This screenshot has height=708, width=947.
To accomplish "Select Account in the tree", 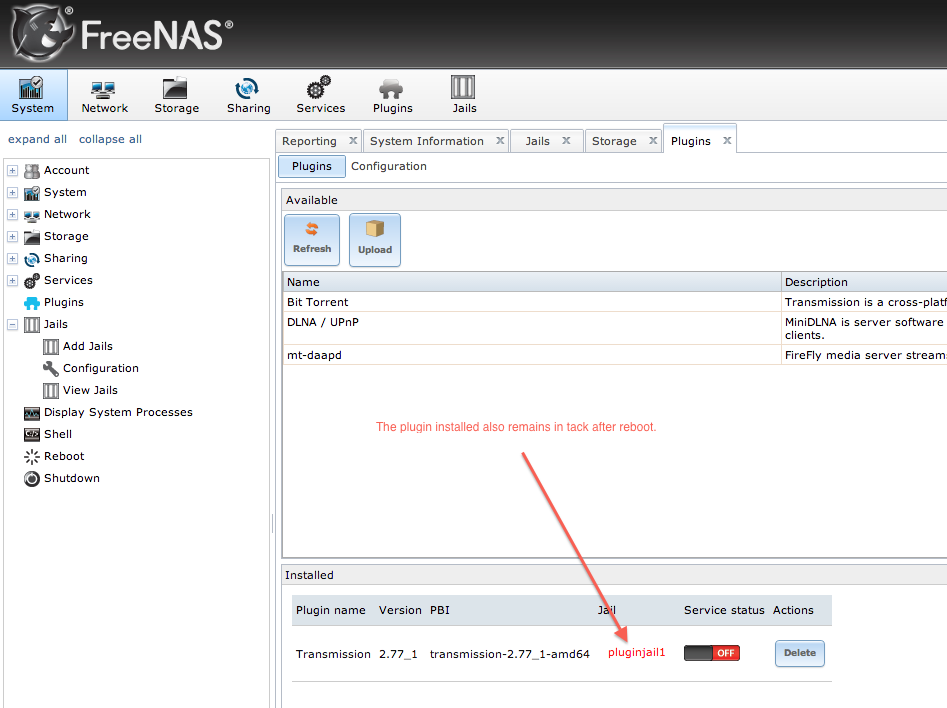I will [66, 170].
